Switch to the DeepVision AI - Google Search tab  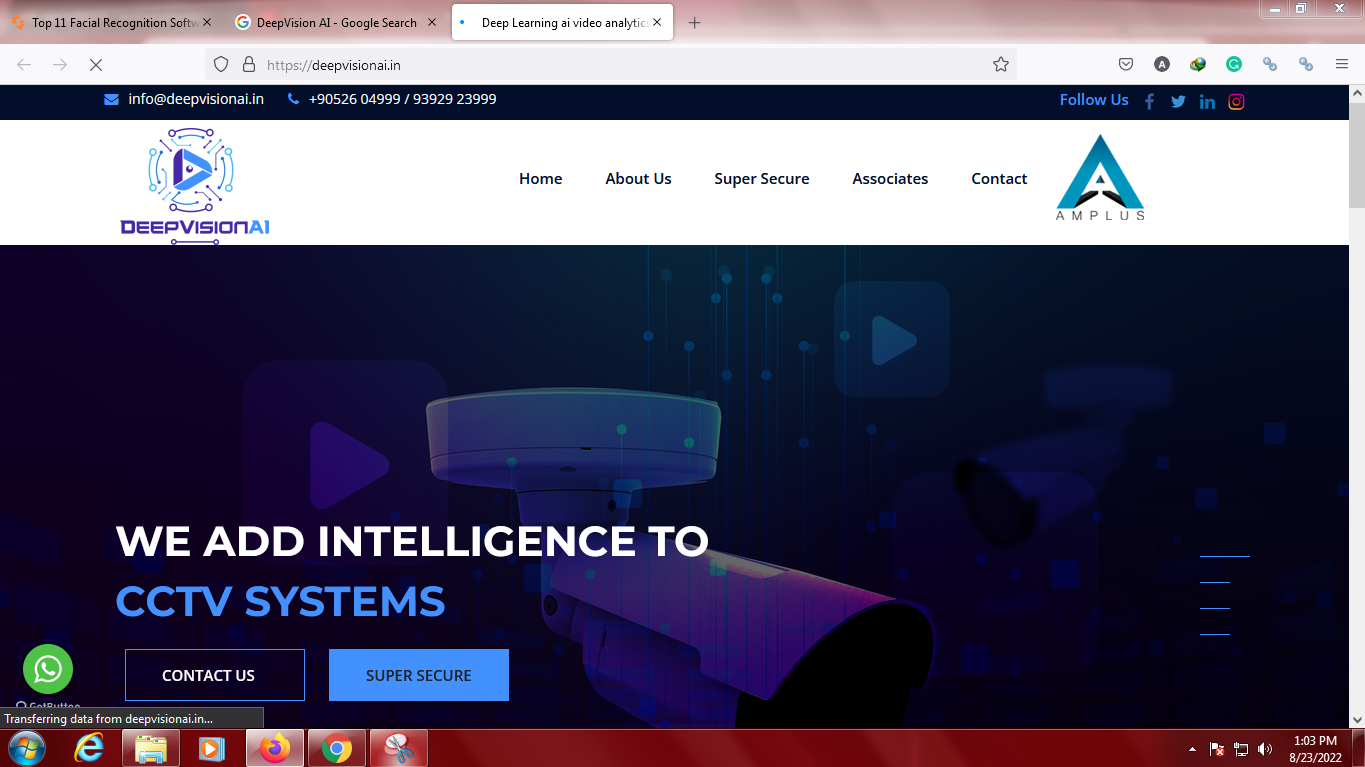tap(337, 22)
